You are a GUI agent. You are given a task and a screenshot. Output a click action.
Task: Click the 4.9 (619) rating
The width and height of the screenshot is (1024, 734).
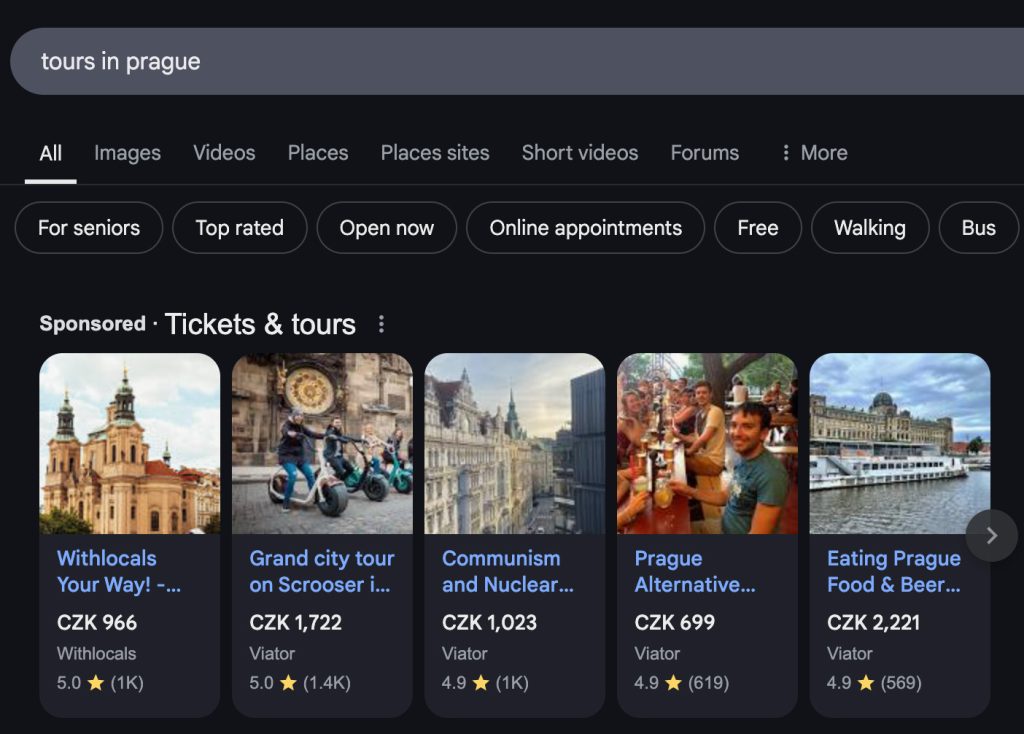coord(681,683)
